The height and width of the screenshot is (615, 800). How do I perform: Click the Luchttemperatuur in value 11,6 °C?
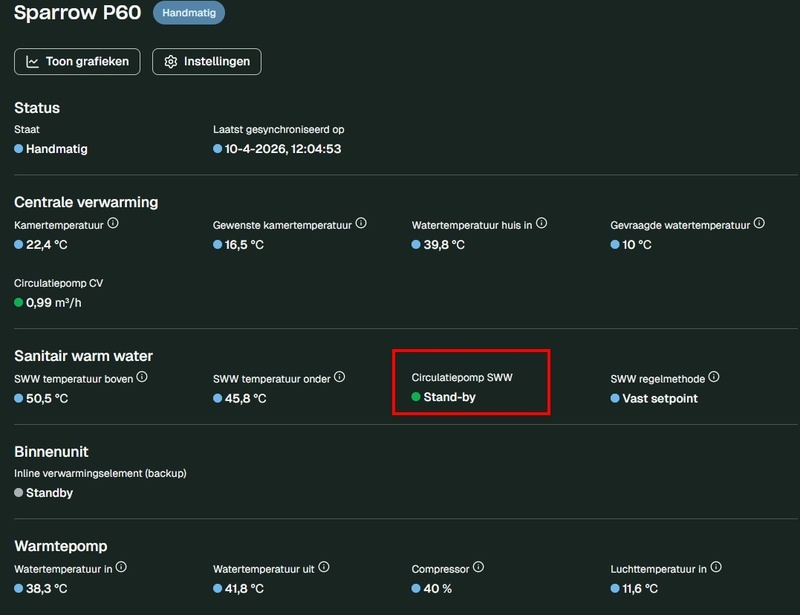(x=640, y=589)
